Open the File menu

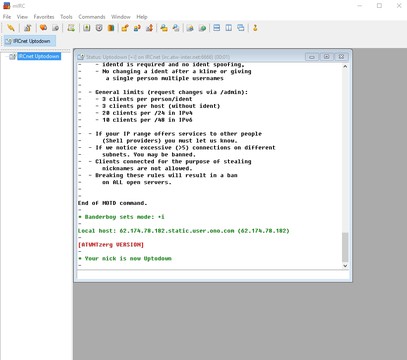(7, 17)
